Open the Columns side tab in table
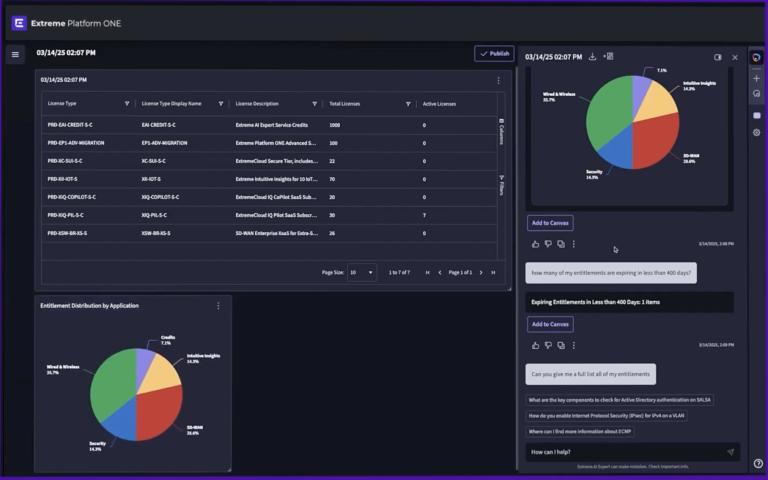 pos(501,131)
